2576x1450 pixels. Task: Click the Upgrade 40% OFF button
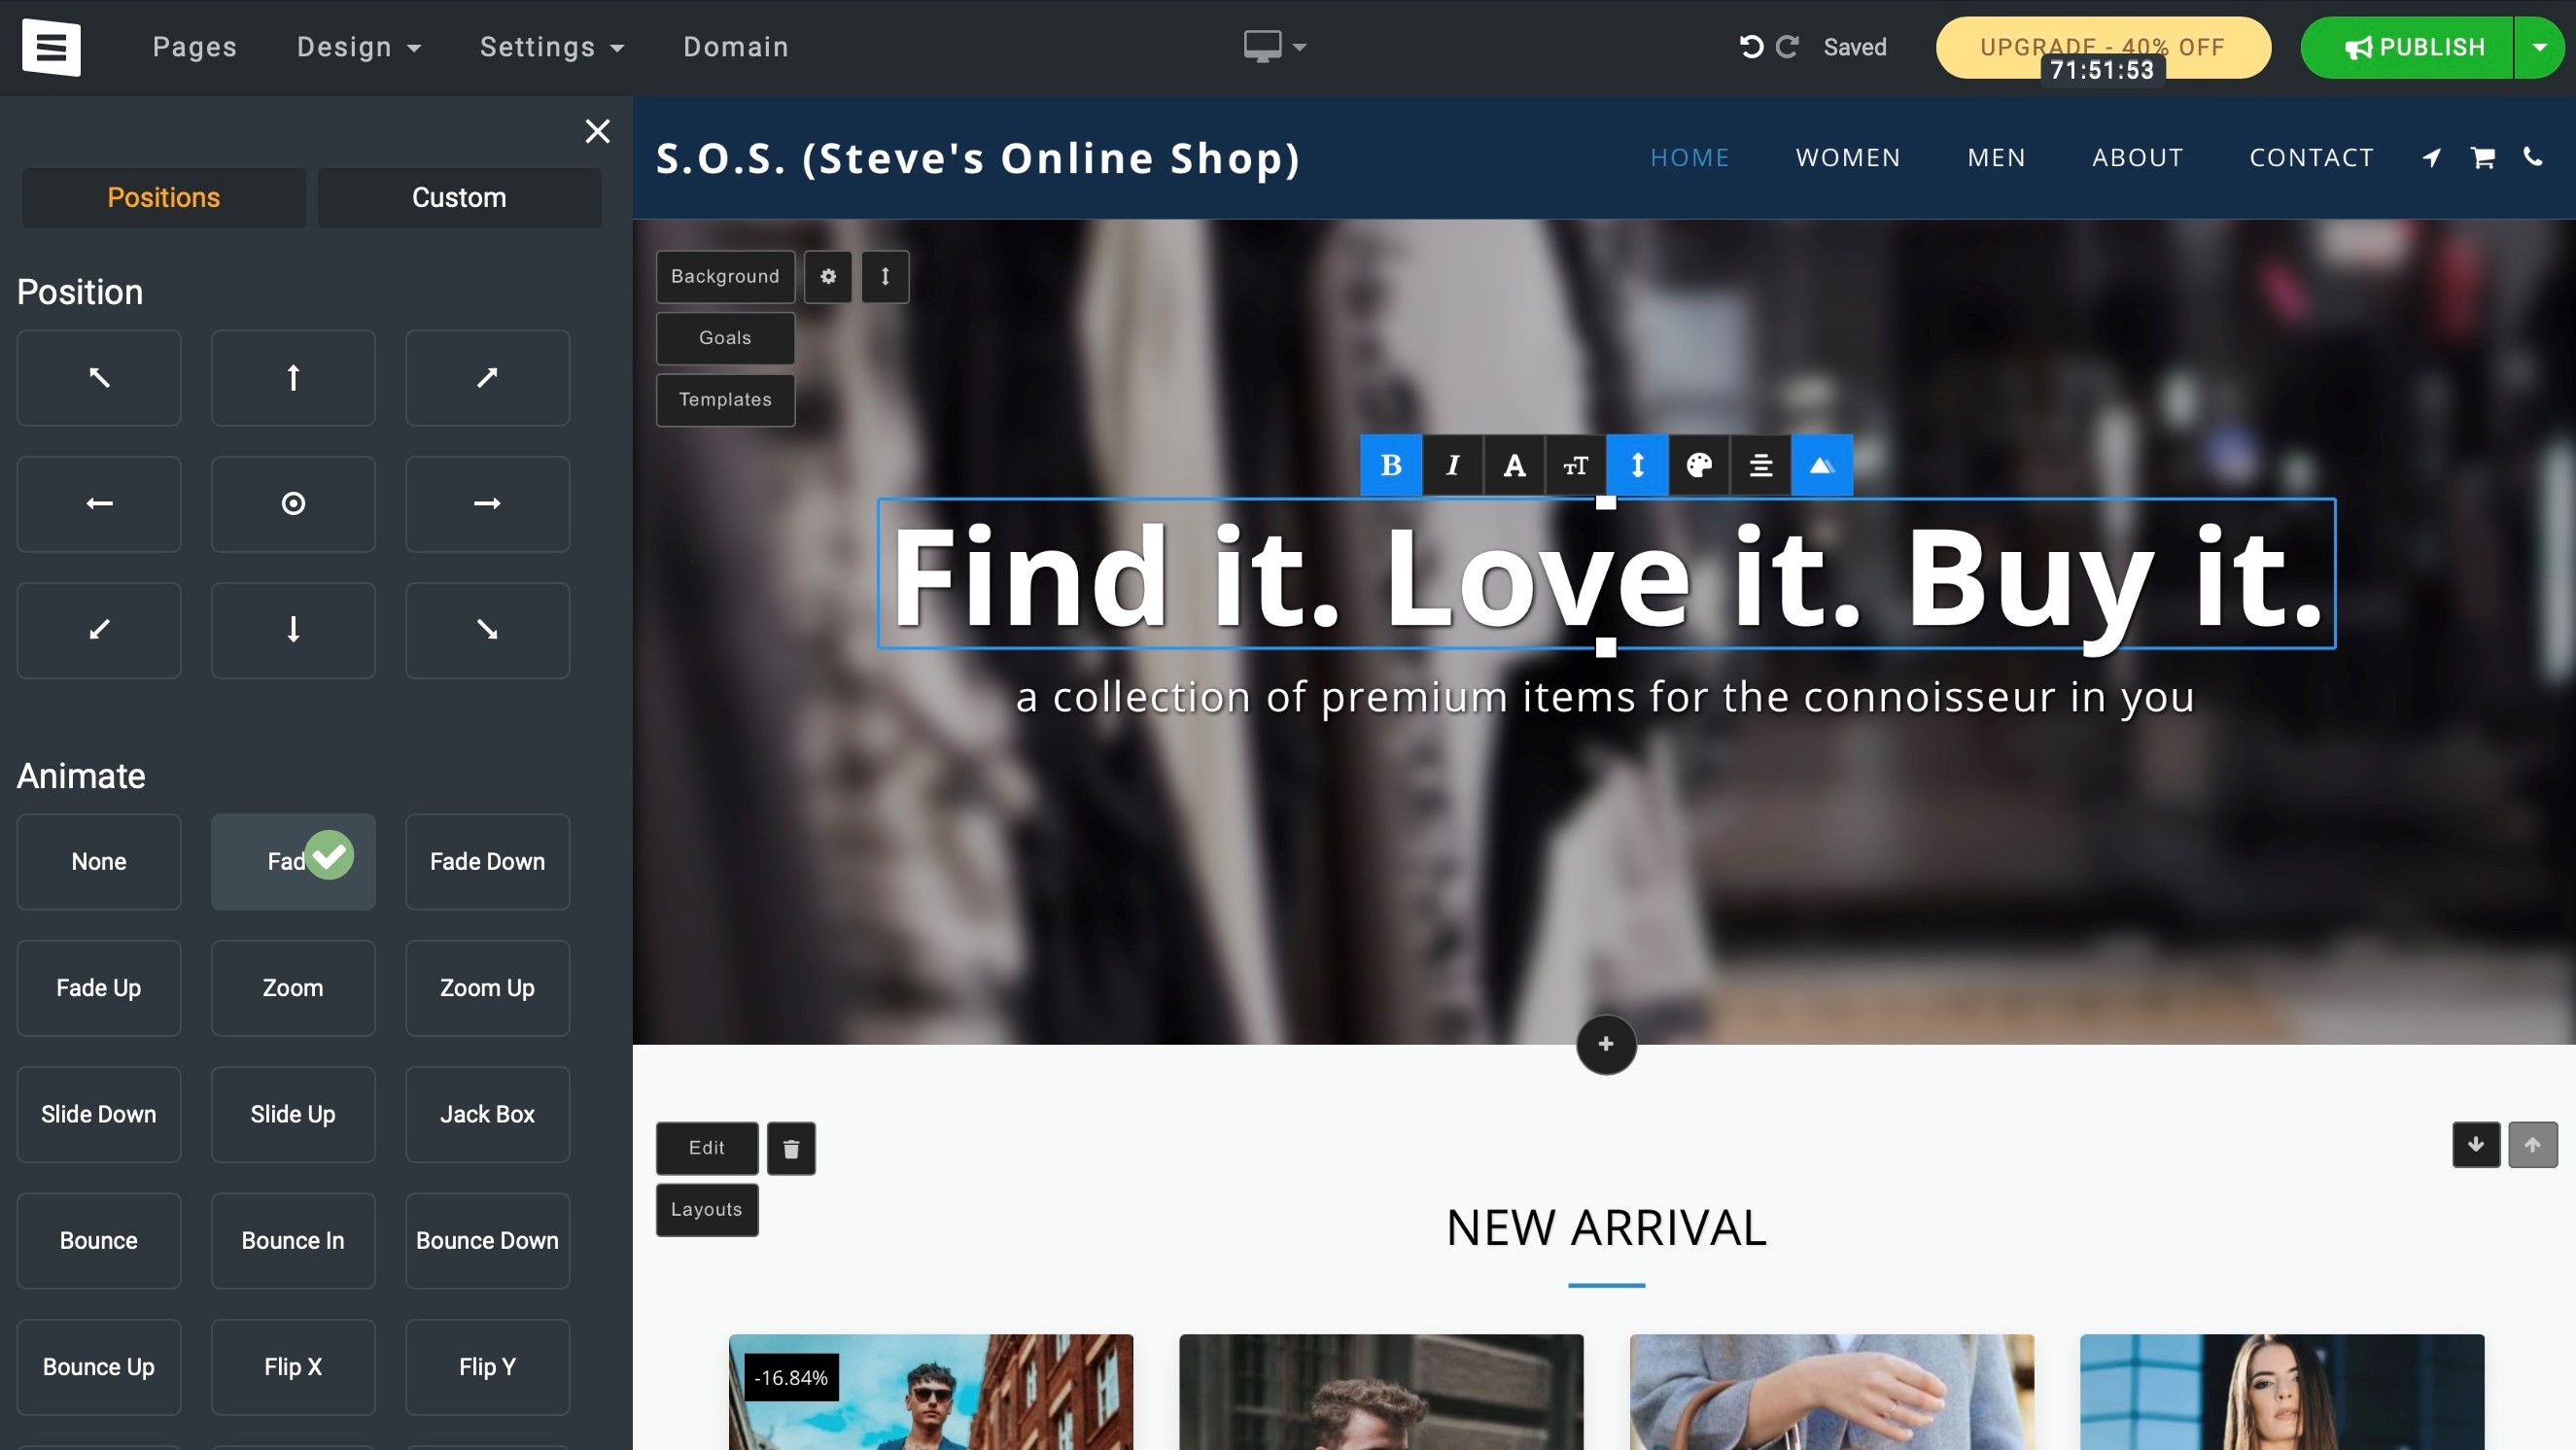click(x=2102, y=47)
